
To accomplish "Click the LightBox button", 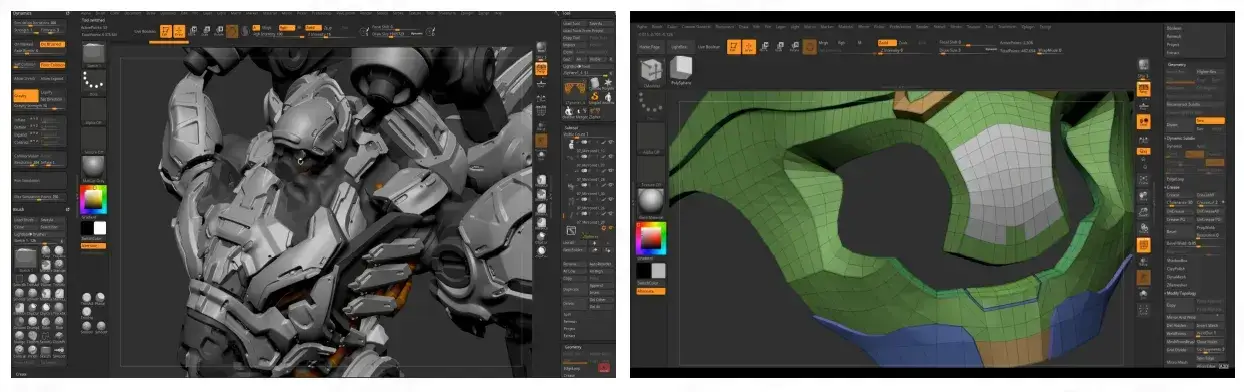I will click(x=680, y=46).
